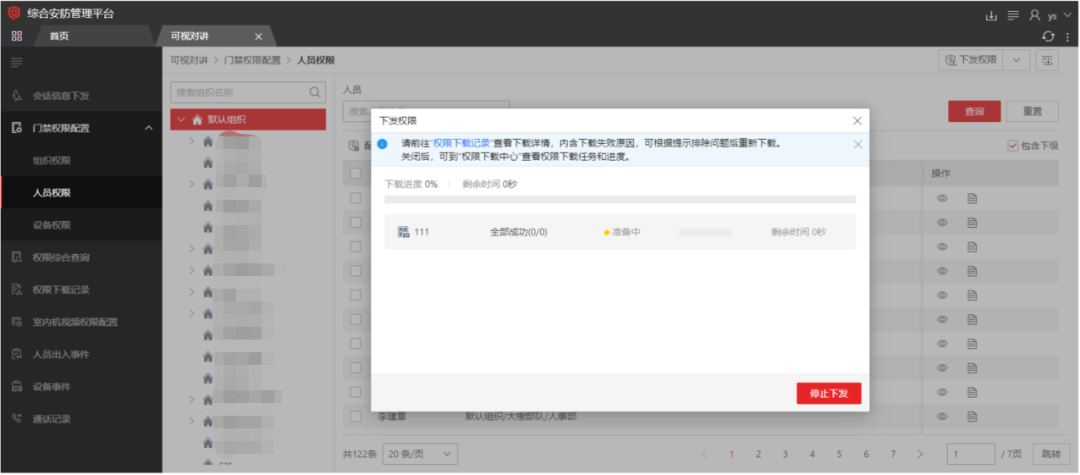The height and width of the screenshot is (475, 1080).
Task: Click the 通话记录 phone icon
Action: (17, 419)
